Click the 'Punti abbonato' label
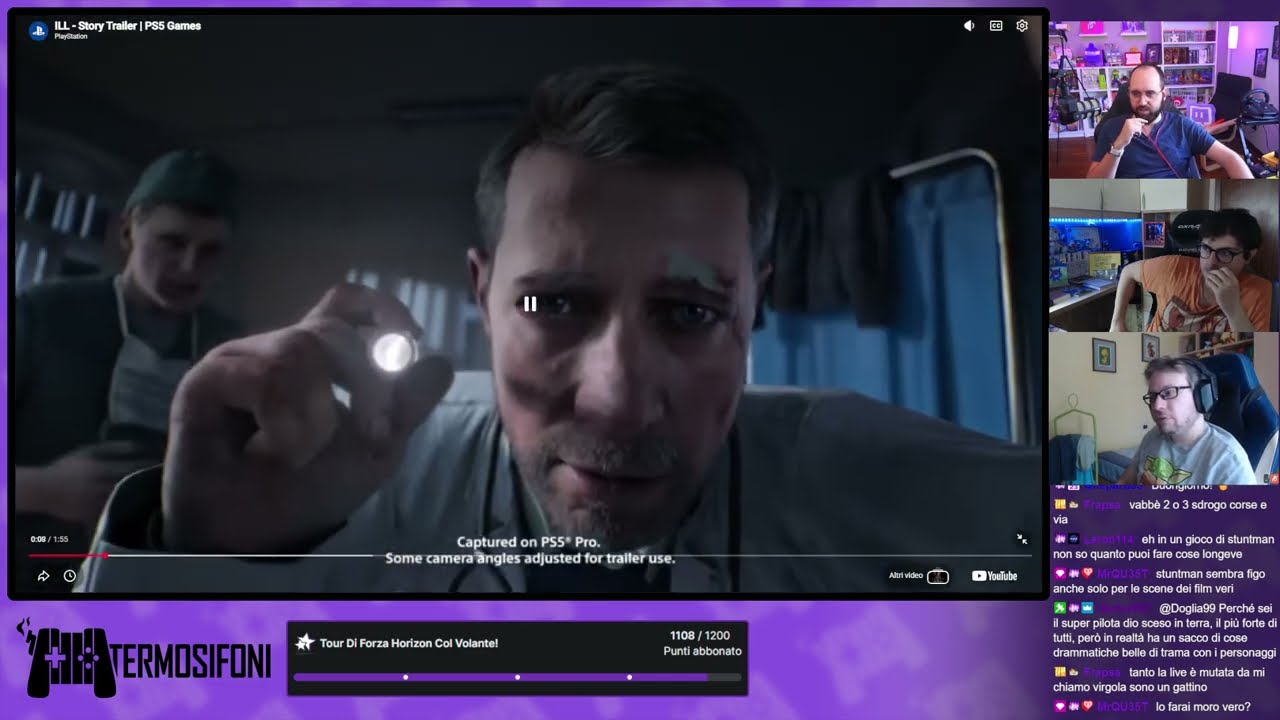This screenshot has height=720, width=1280. click(702, 651)
